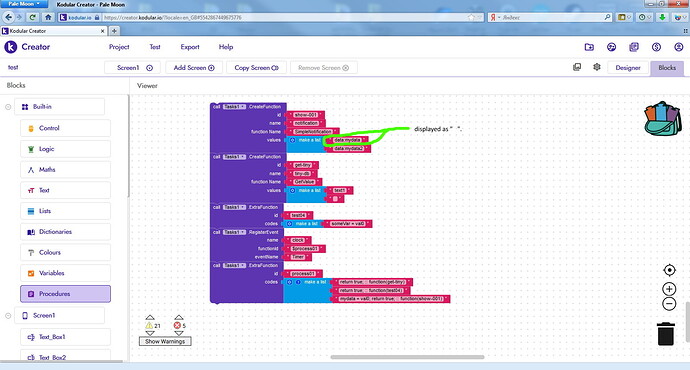Click the Copy Screen button

(x=257, y=67)
